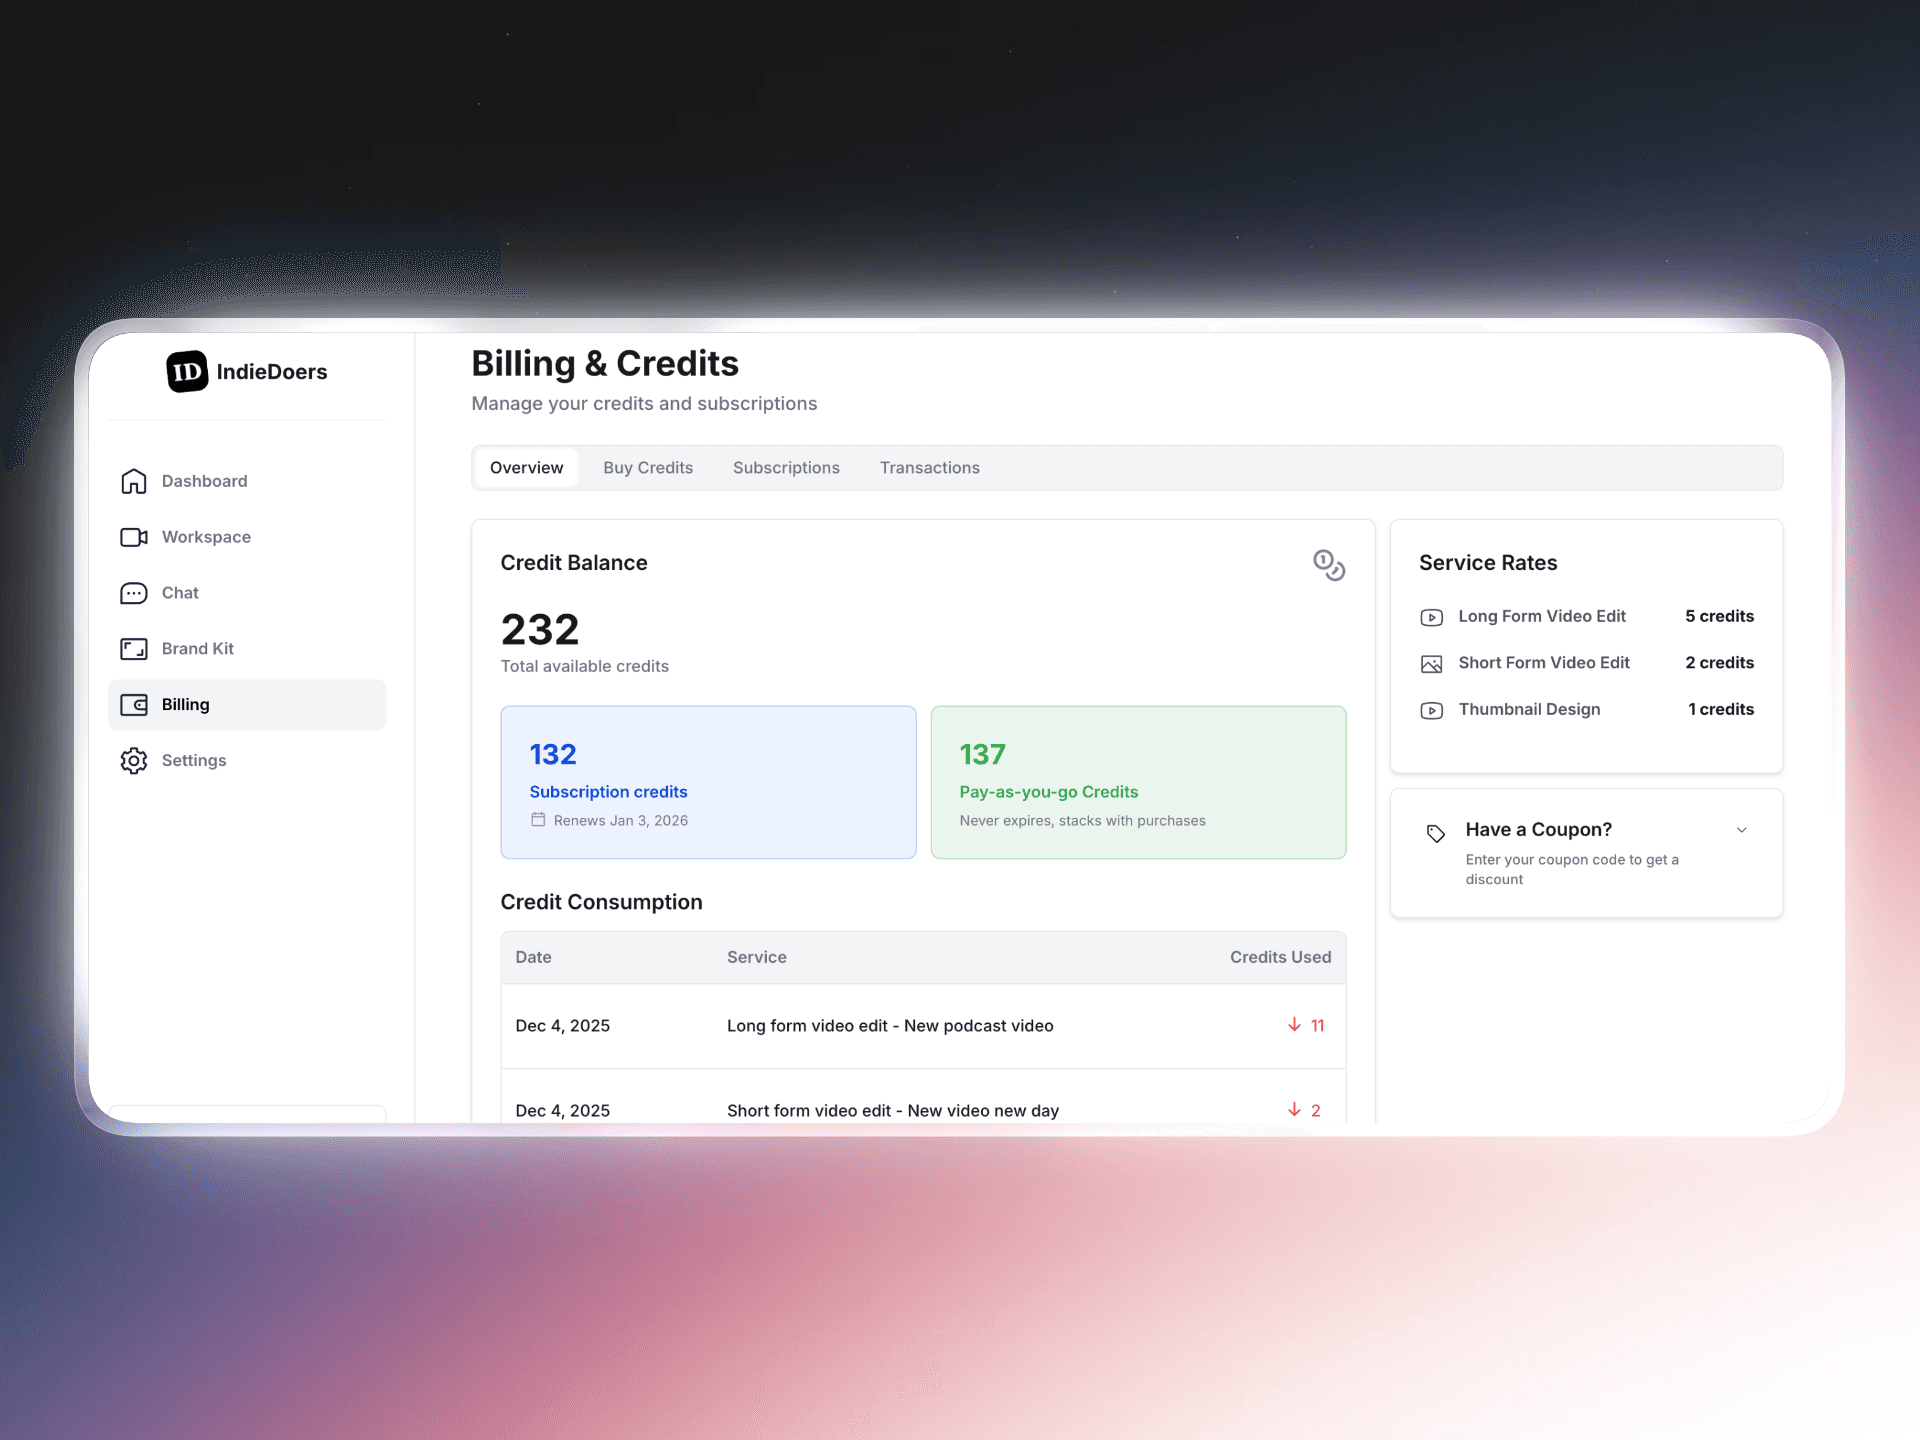Screen dimensions: 1920x1440
Task: Open Chat using the speech bubble icon
Action: click(x=134, y=593)
